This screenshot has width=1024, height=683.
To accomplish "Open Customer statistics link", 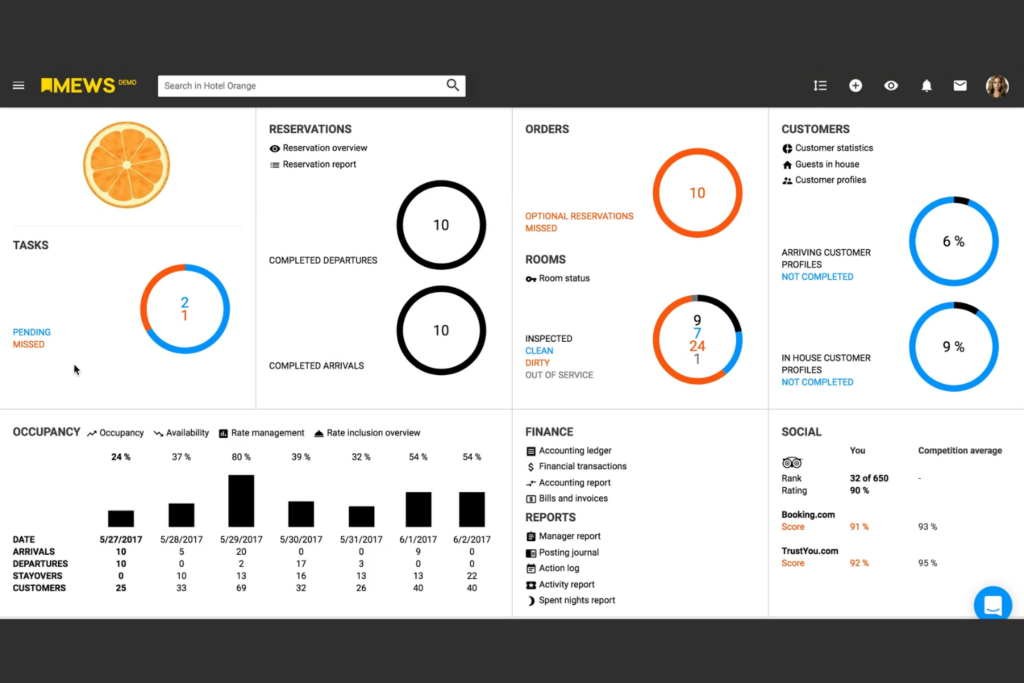I will point(834,148).
